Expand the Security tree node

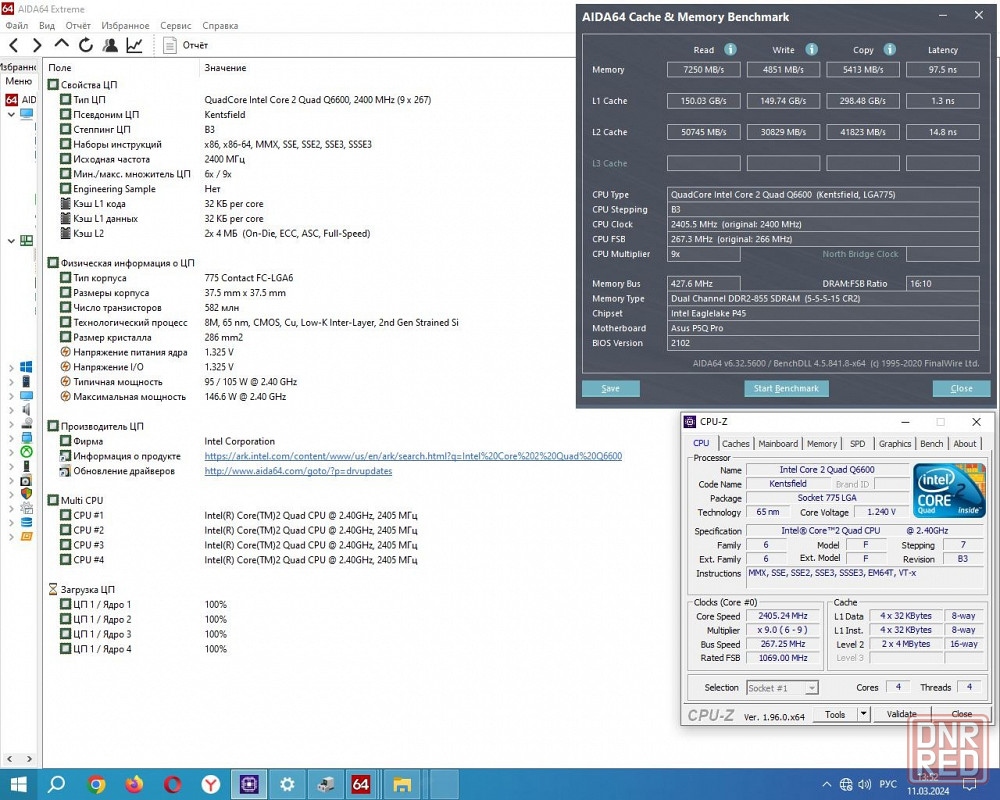11,494
